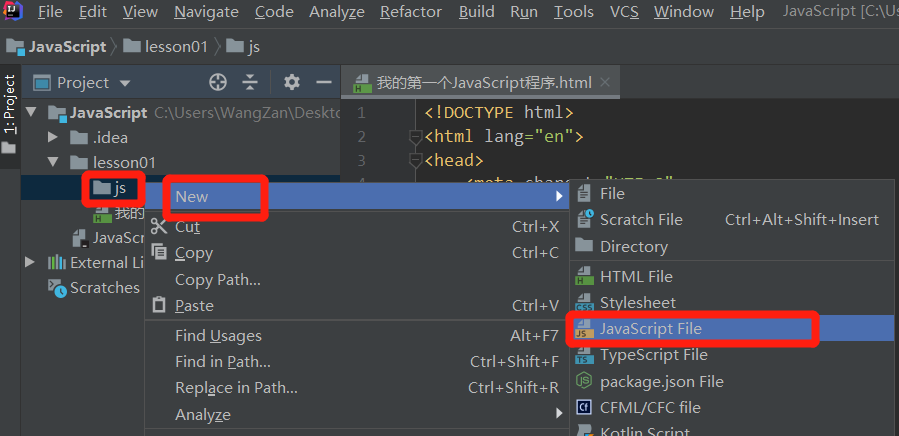This screenshot has height=436, width=899.
Task: Open the View menu
Action: [140, 11]
